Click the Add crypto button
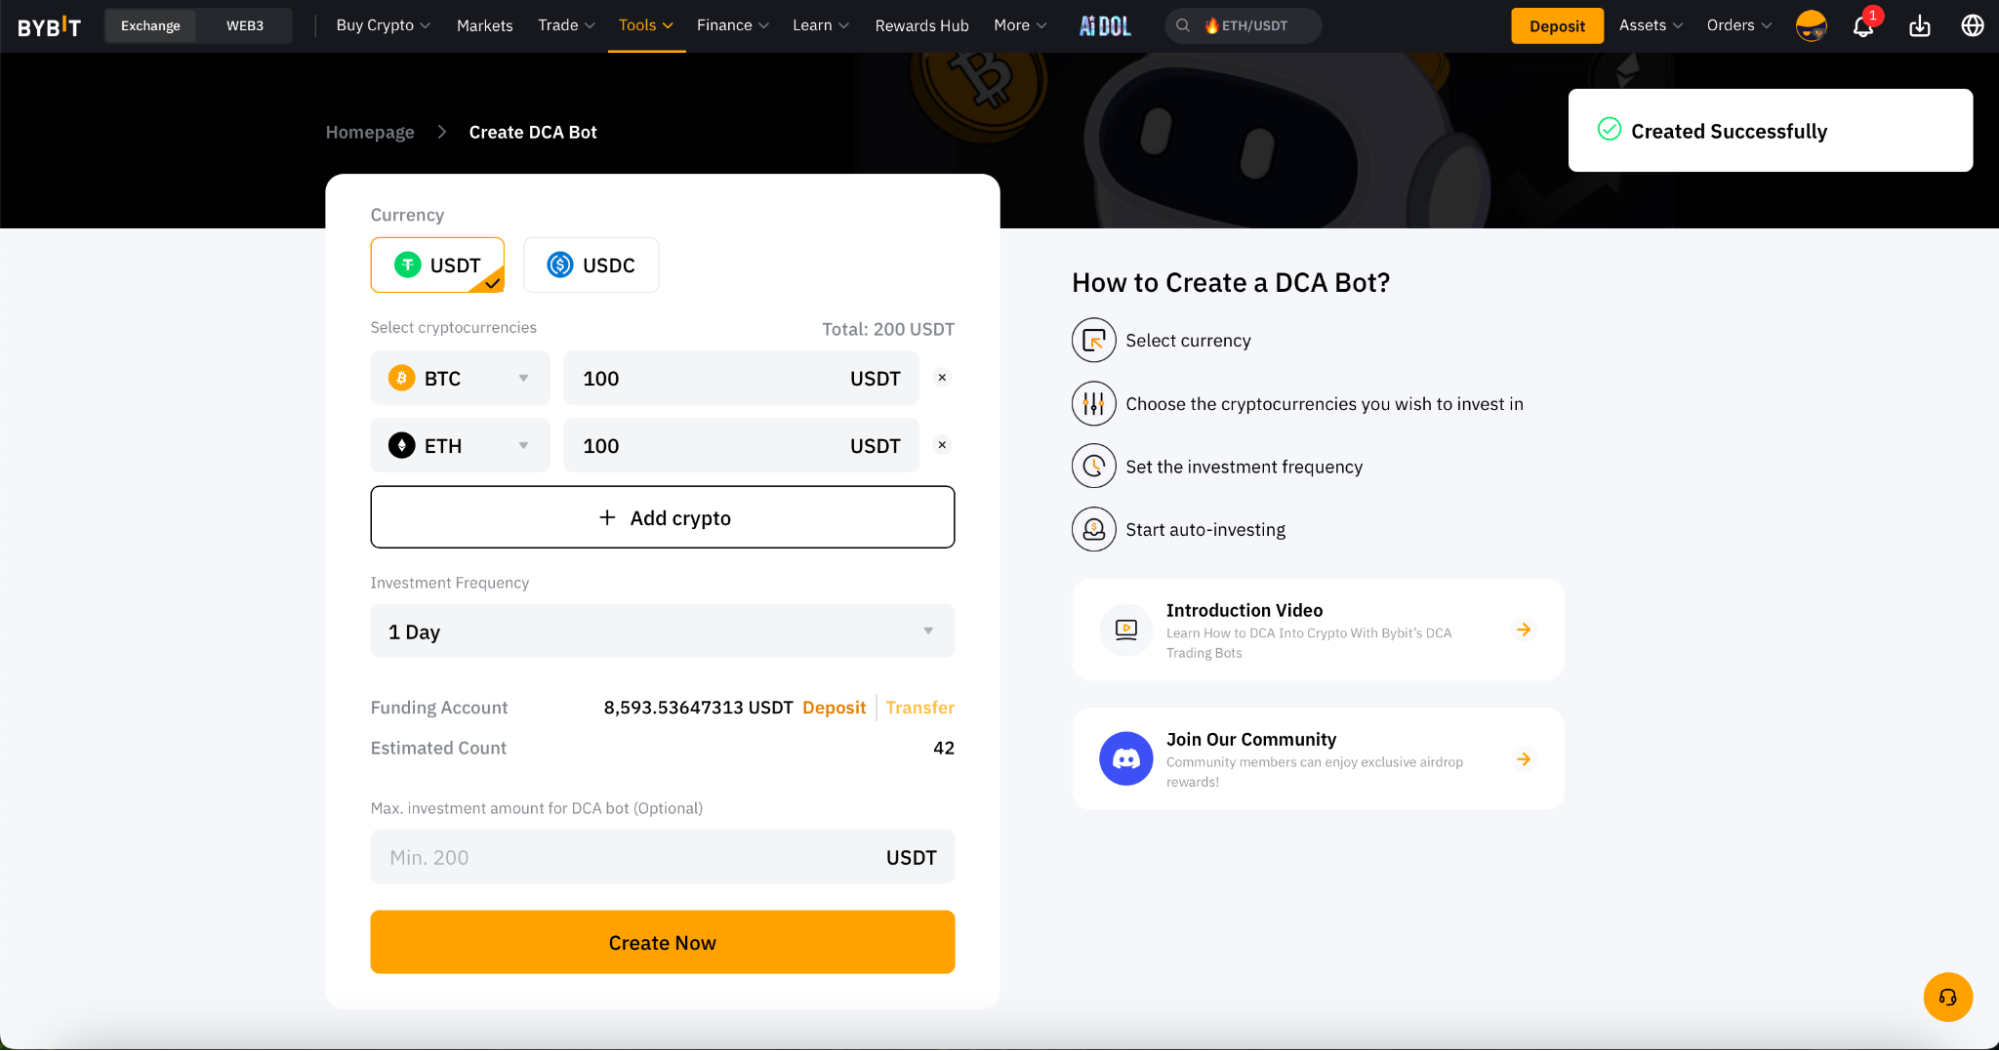Screen dimensions: 1999x1051 pyautogui.click(x=662, y=517)
